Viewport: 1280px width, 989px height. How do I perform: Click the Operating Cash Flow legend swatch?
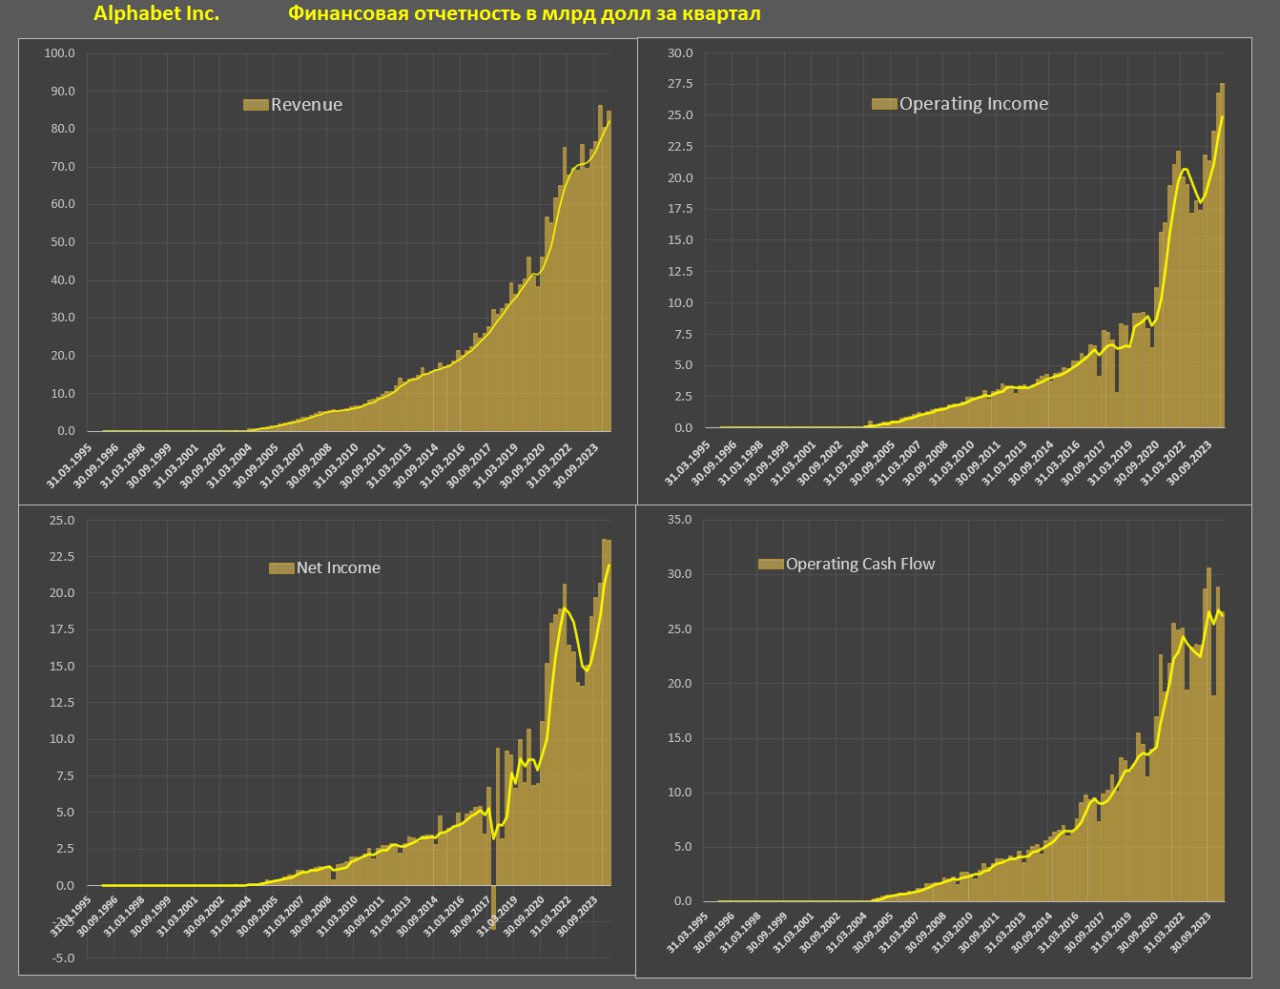(x=770, y=564)
